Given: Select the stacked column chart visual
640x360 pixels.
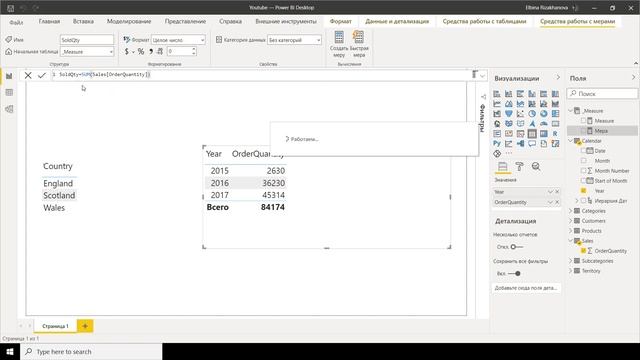Looking at the screenshot, I should [x=509, y=94].
